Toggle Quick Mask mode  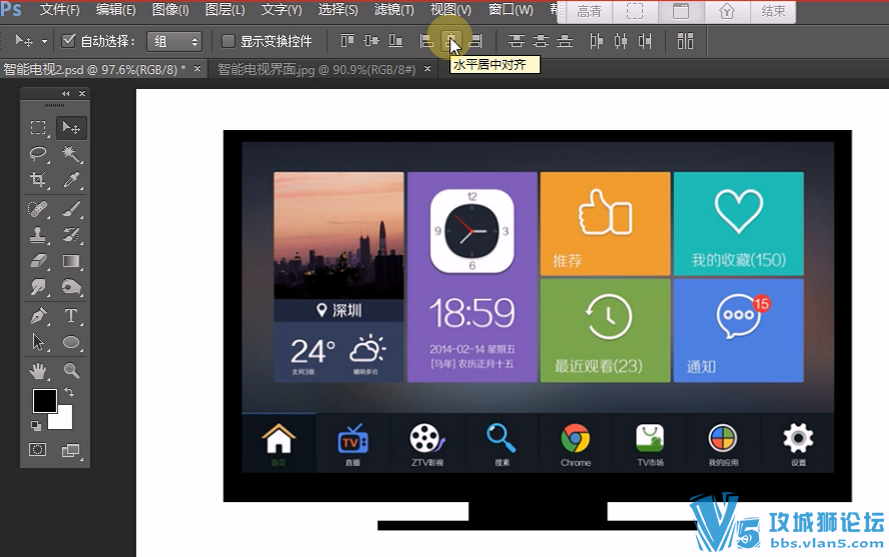pyautogui.click(x=38, y=450)
